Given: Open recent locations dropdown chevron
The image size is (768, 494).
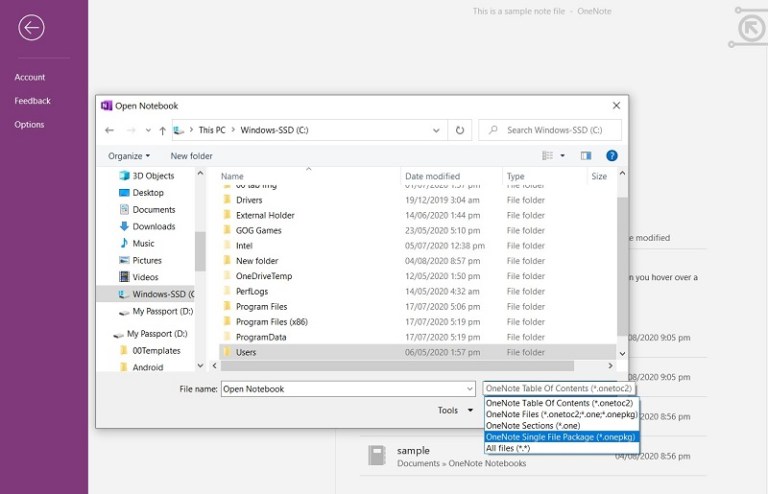Looking at the screenshot, I should (148, 130).
